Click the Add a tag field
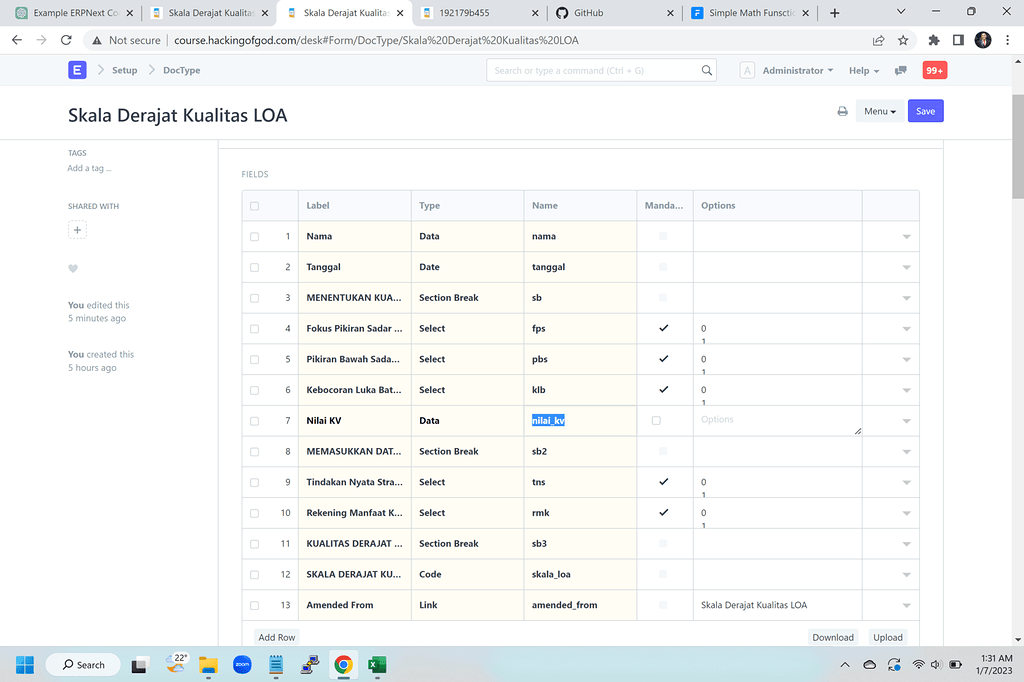This screenshot has width=1024, height=682. coord(89,168)
